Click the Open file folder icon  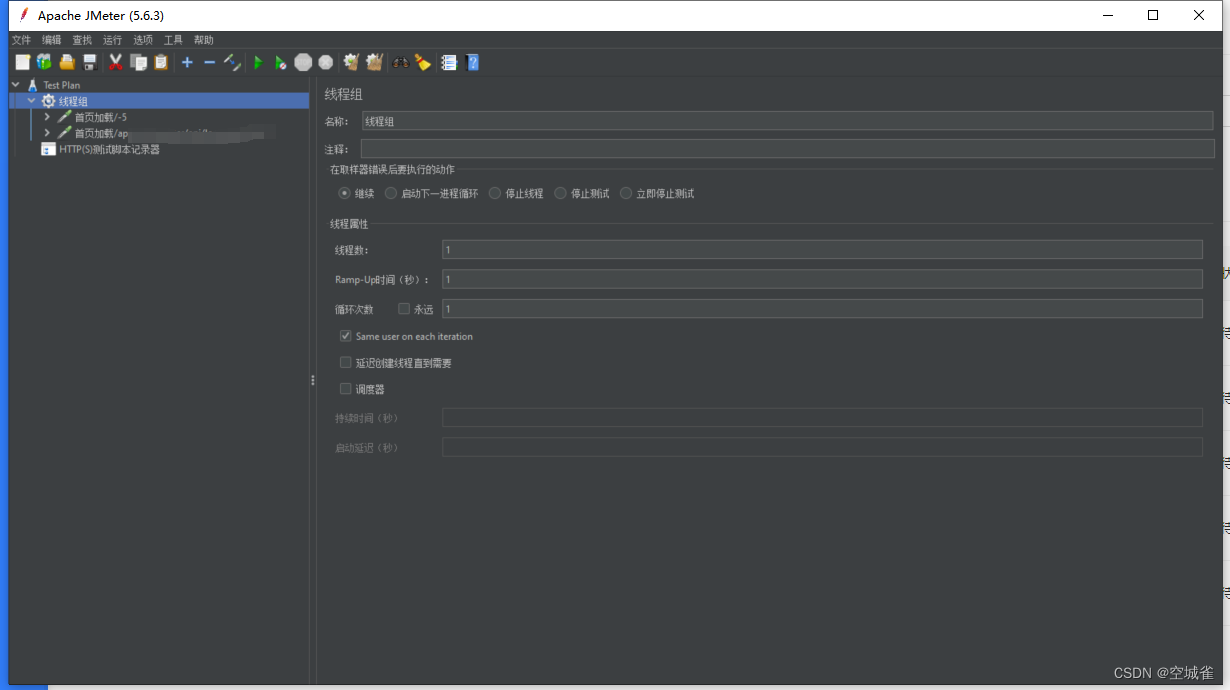click(x=67, y=62)
